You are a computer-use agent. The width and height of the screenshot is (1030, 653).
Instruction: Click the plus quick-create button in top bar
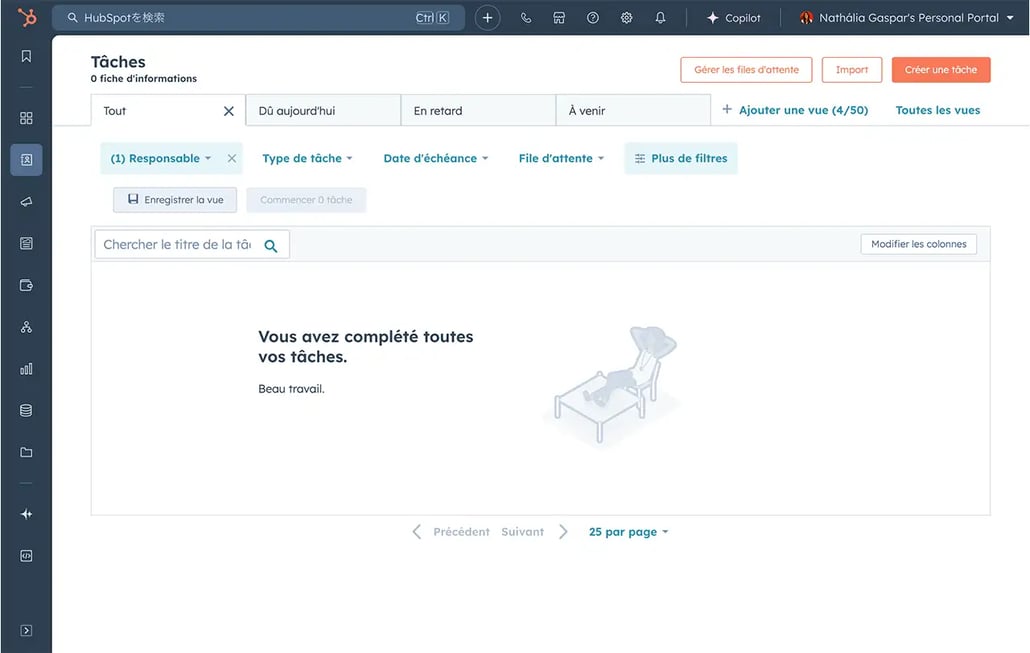click(x=487, y=18)
